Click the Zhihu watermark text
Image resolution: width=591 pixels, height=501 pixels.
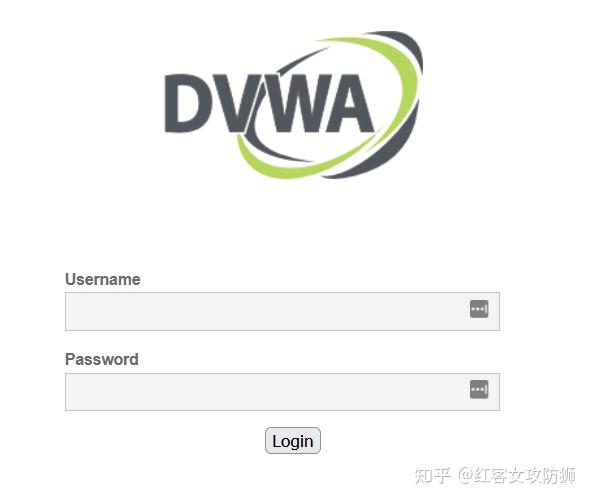[495, 475]
